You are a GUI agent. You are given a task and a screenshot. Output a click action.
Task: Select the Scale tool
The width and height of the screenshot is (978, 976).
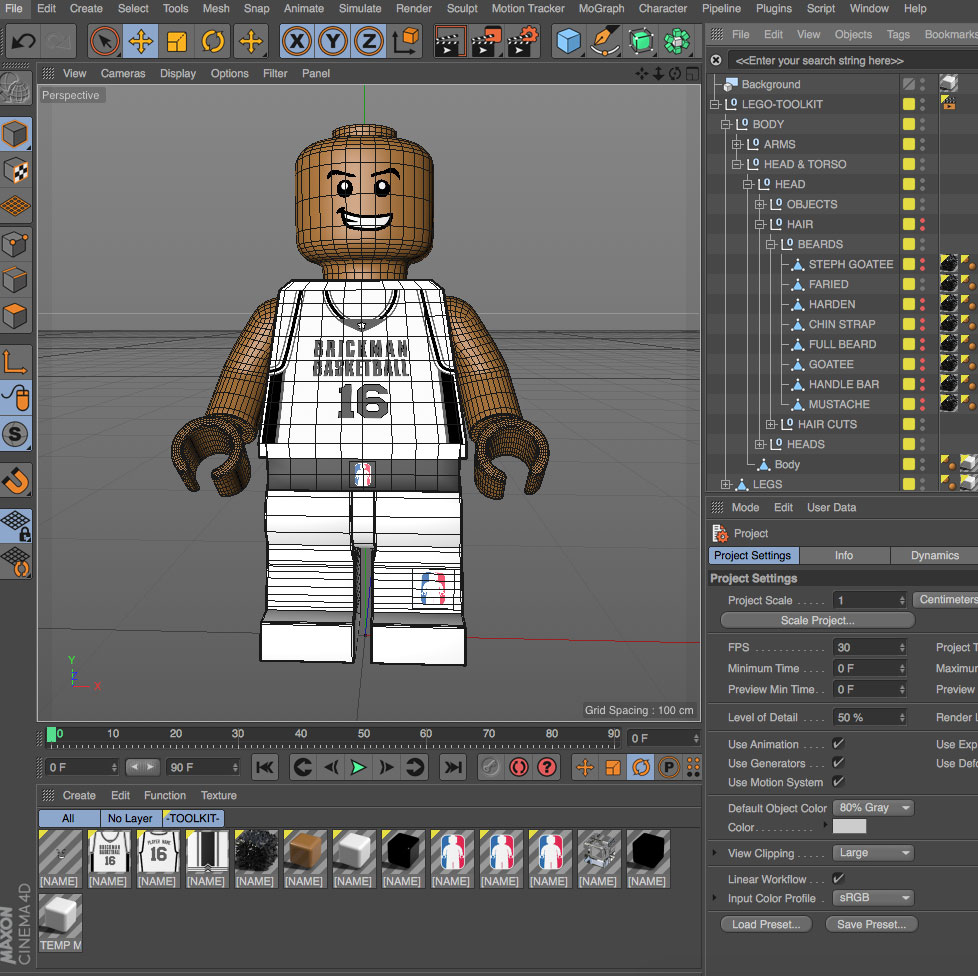(178, 41)
